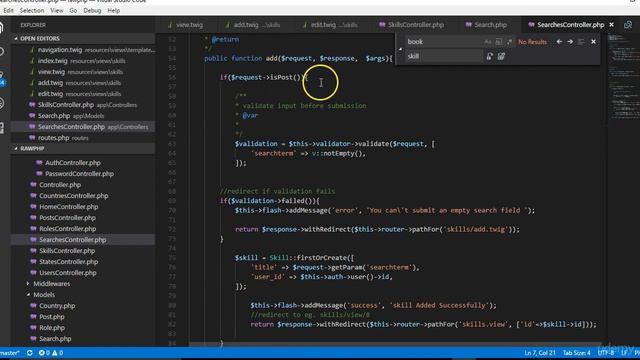Switch to the Search.php tab
The image size is (640, 360).
pos(487,25)
